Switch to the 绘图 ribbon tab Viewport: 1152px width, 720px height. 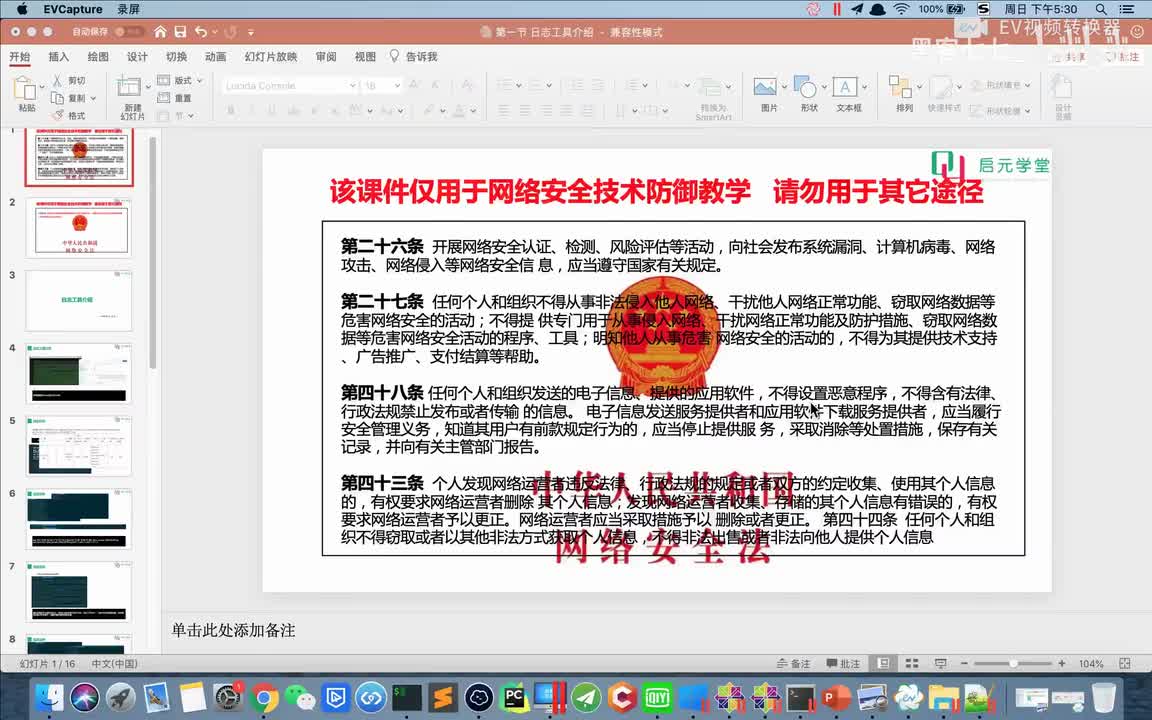coord(98,57)
